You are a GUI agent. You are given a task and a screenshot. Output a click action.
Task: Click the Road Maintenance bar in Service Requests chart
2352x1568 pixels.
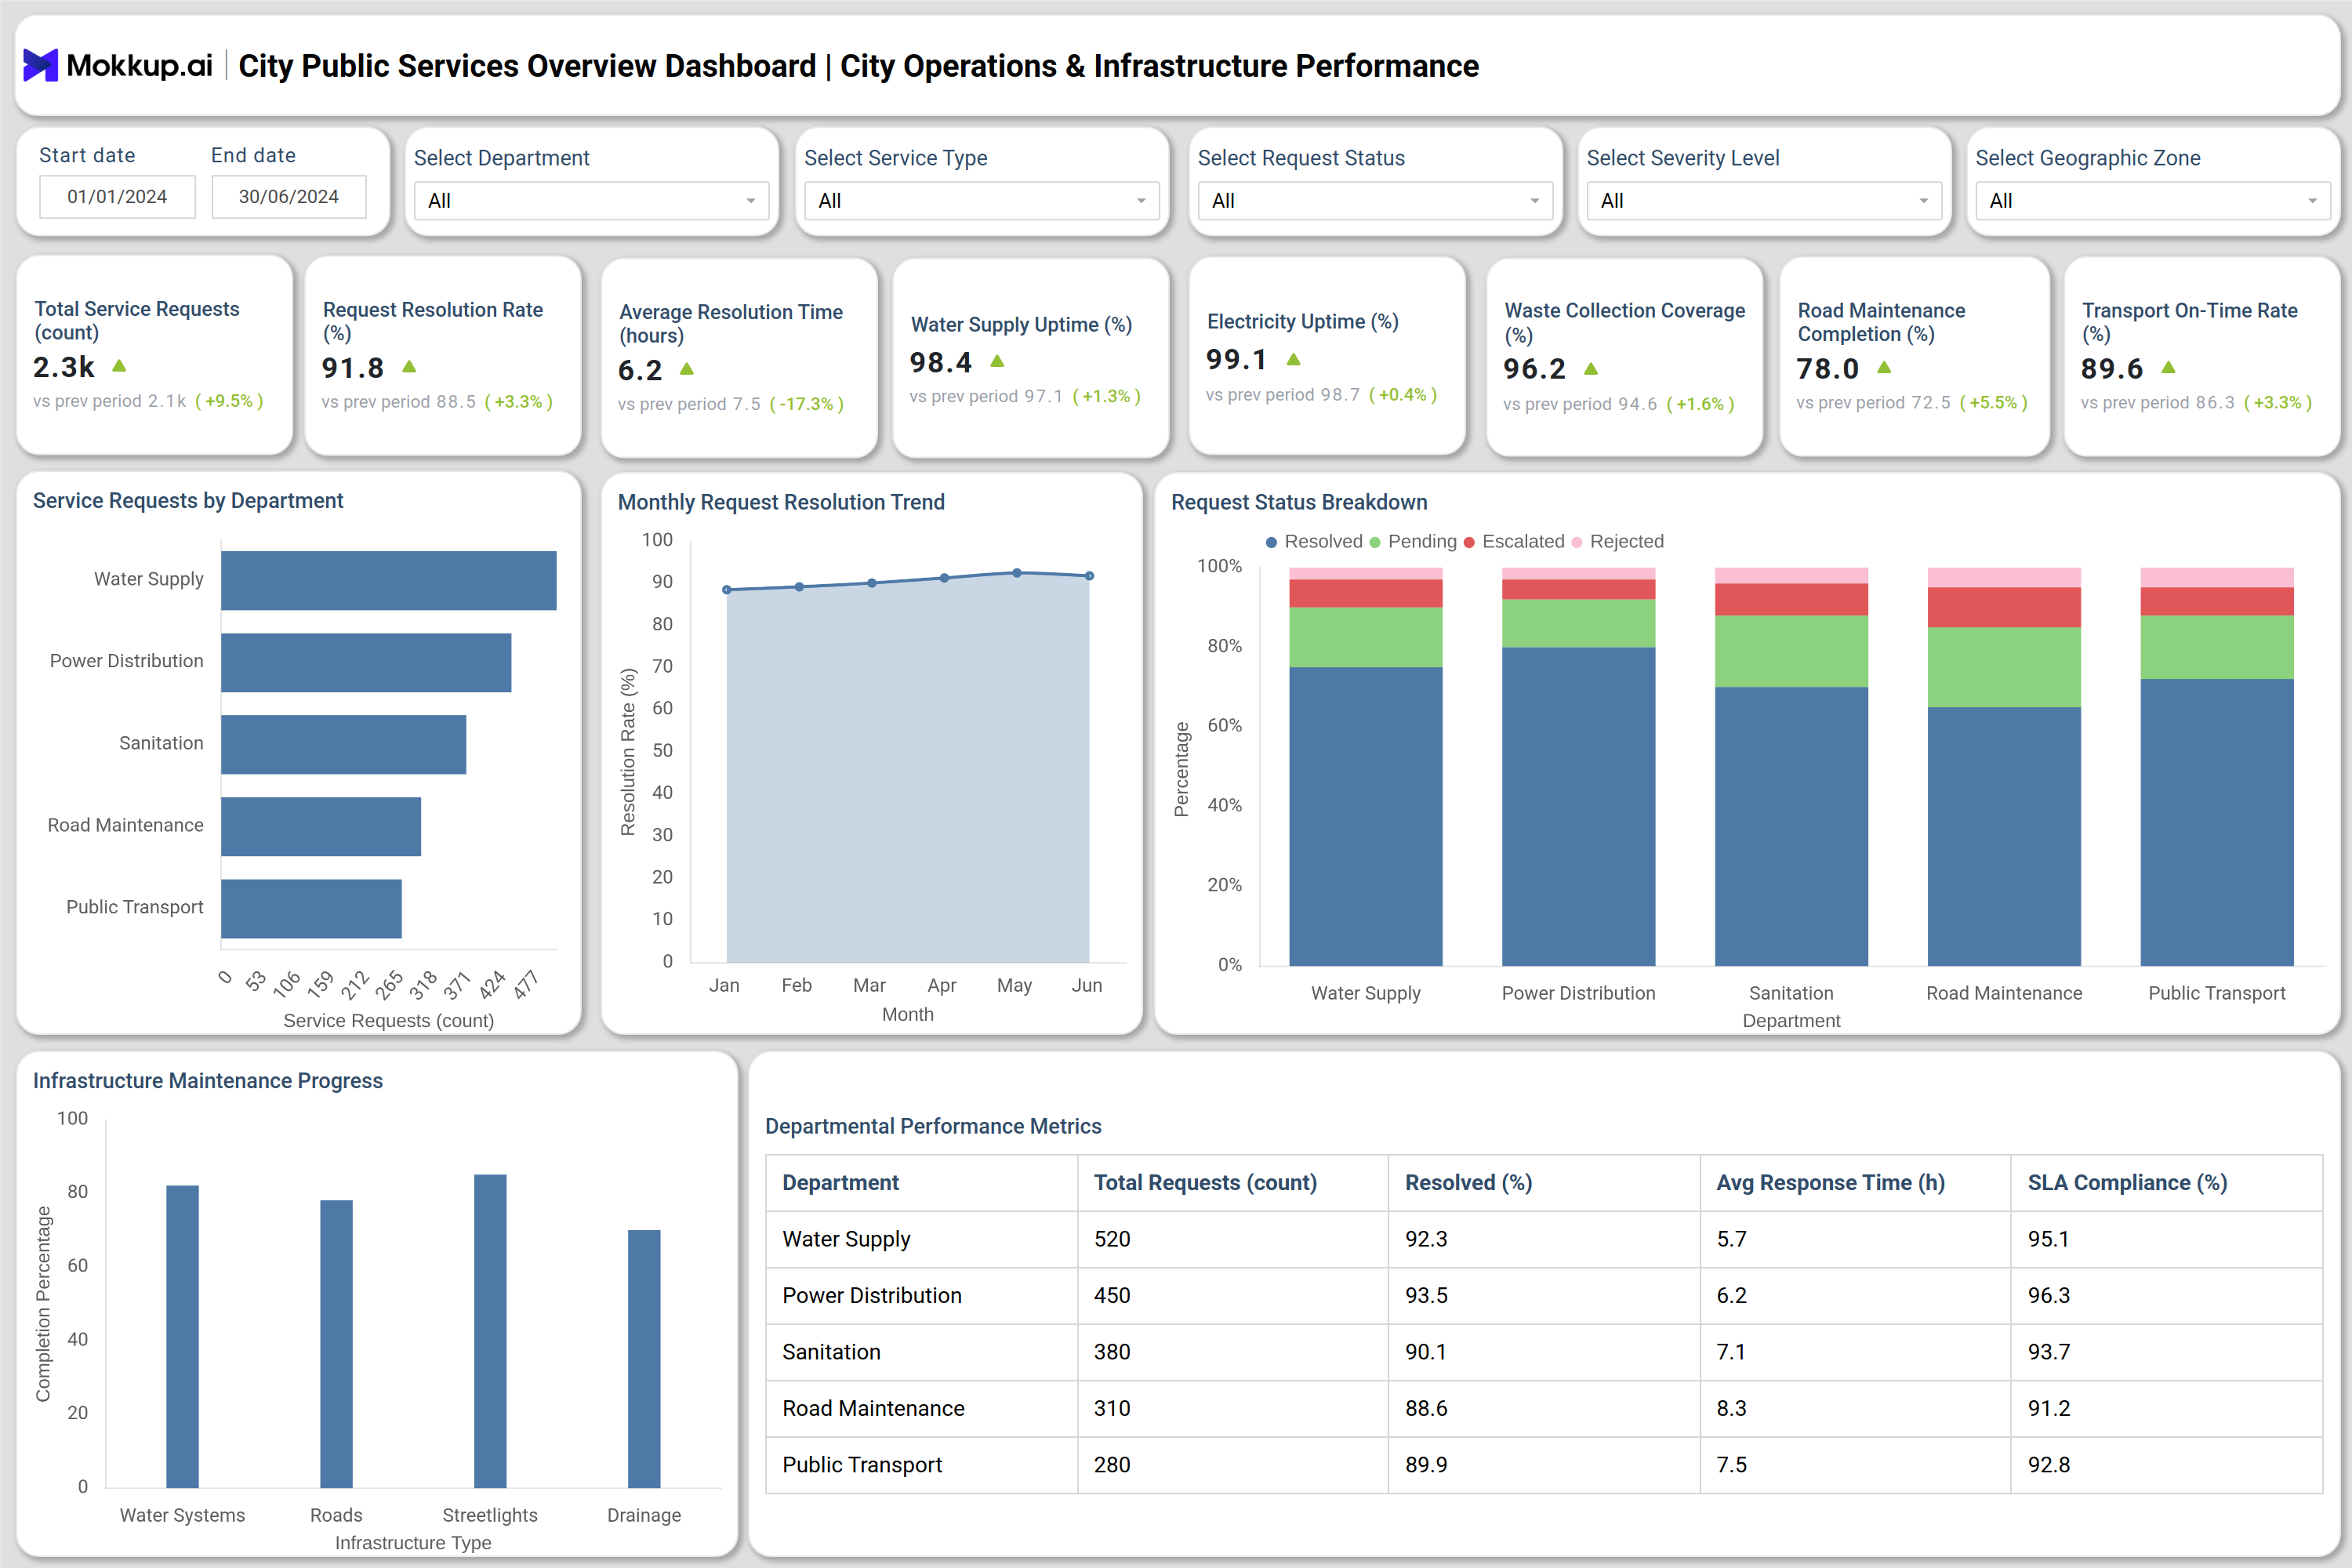321,827
